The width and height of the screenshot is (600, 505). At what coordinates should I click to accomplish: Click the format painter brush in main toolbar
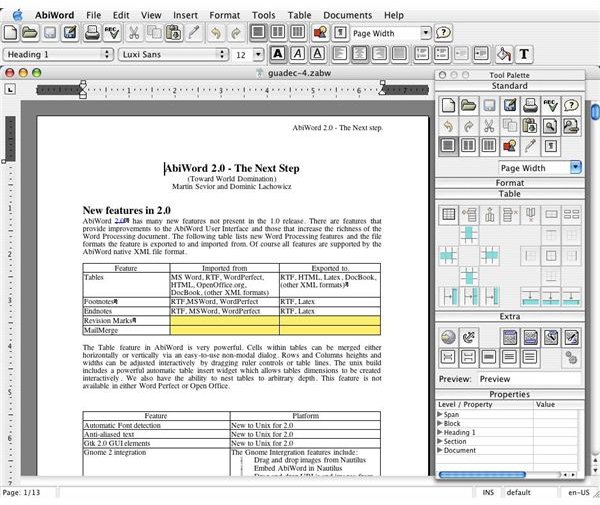pos(194,33)
